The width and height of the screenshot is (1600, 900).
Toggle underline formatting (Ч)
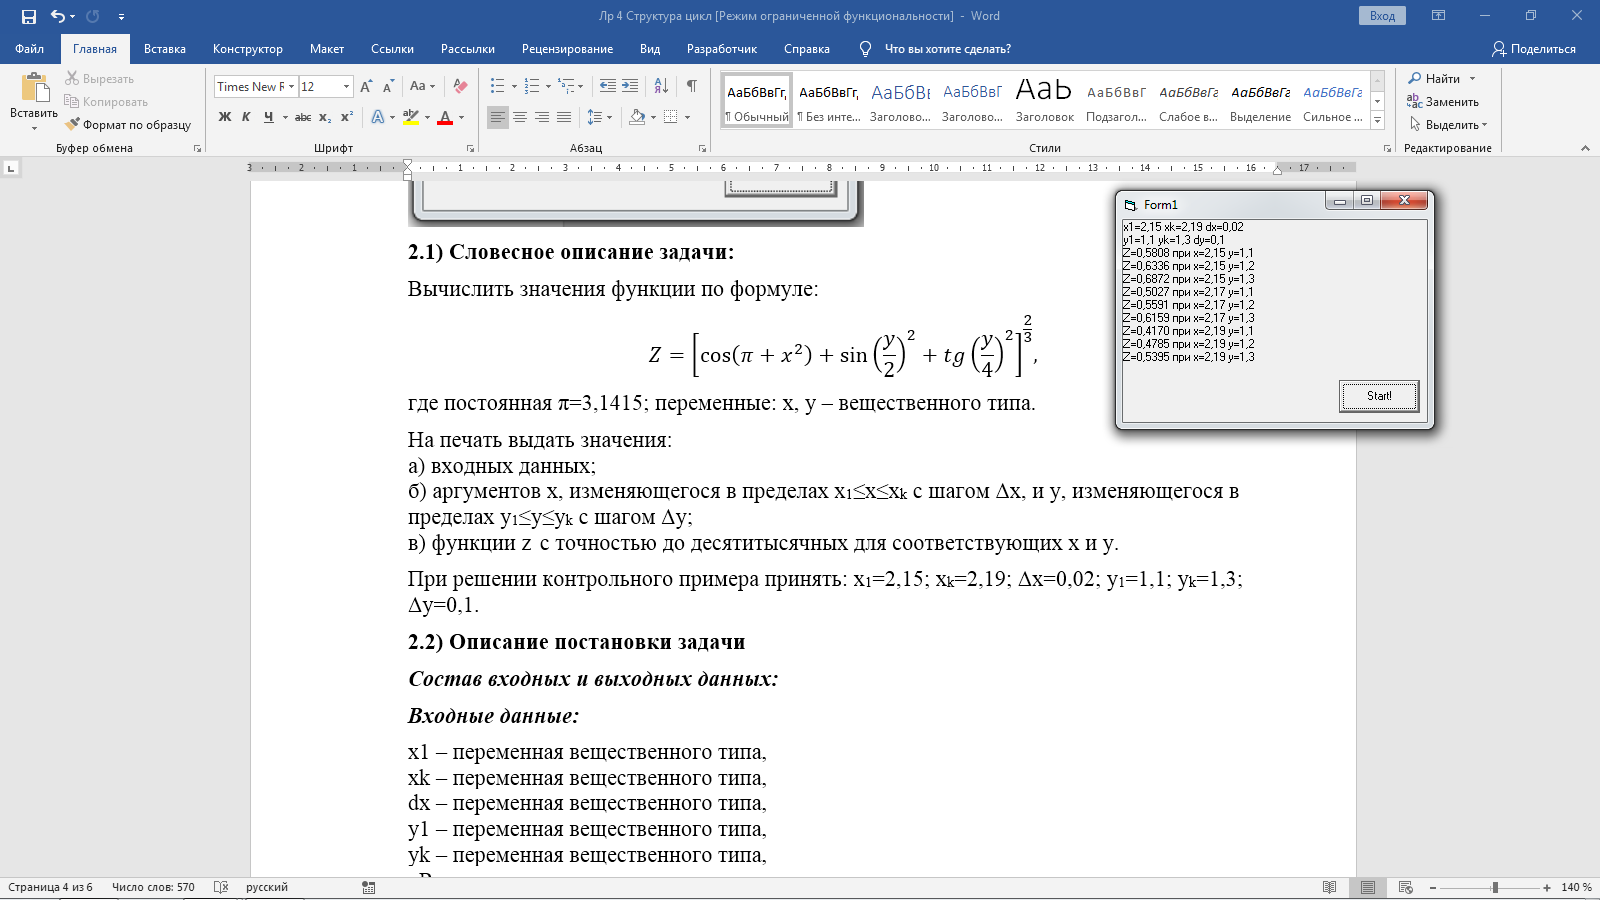268,117
